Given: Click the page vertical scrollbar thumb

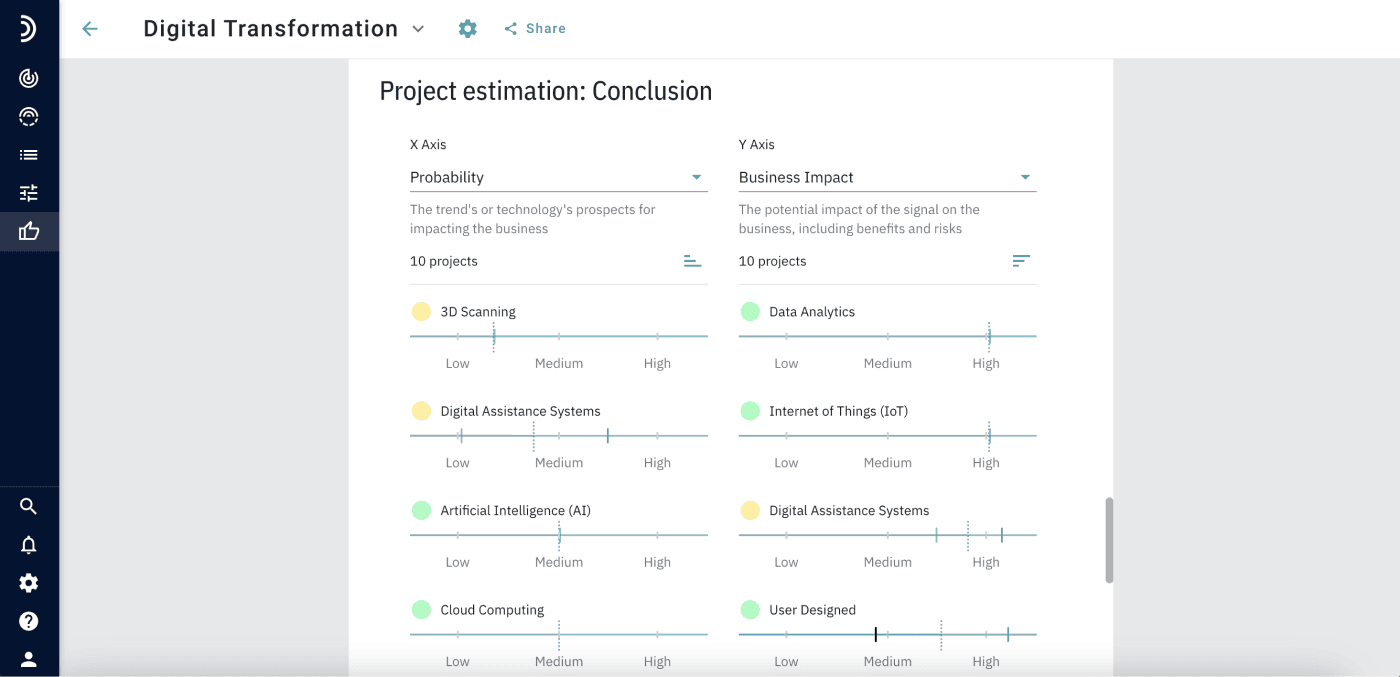Looking at the screenshot, I should point(1109,540).
